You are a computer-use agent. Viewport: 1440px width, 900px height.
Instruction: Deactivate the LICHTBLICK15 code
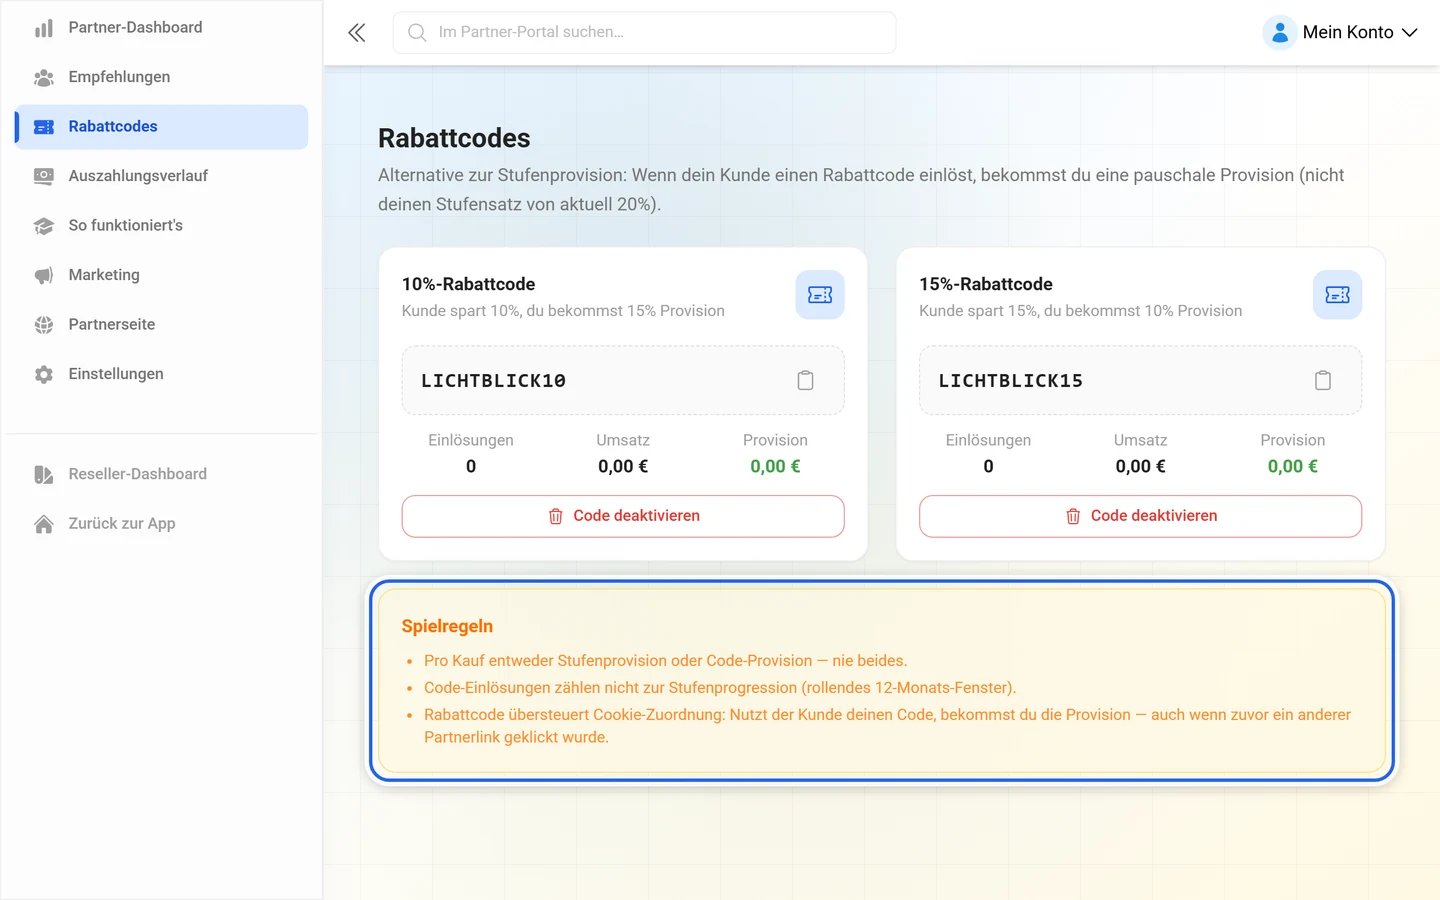click(x=1140, y=516)
